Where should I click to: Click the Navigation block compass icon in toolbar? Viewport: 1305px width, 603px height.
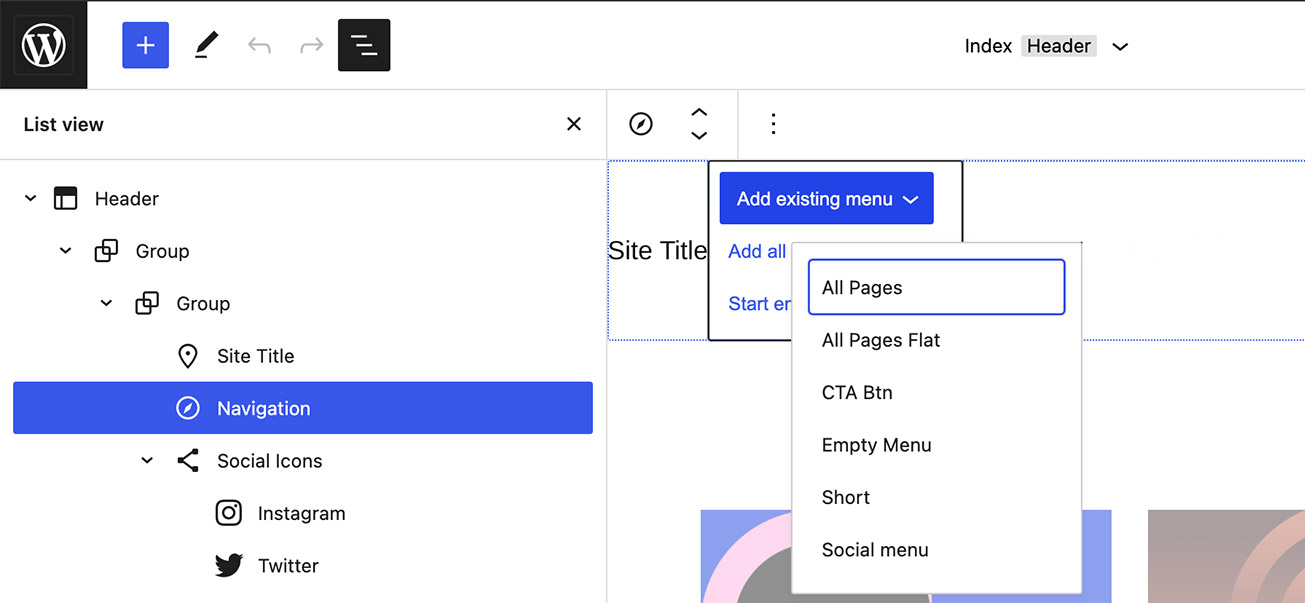[641, 124]
